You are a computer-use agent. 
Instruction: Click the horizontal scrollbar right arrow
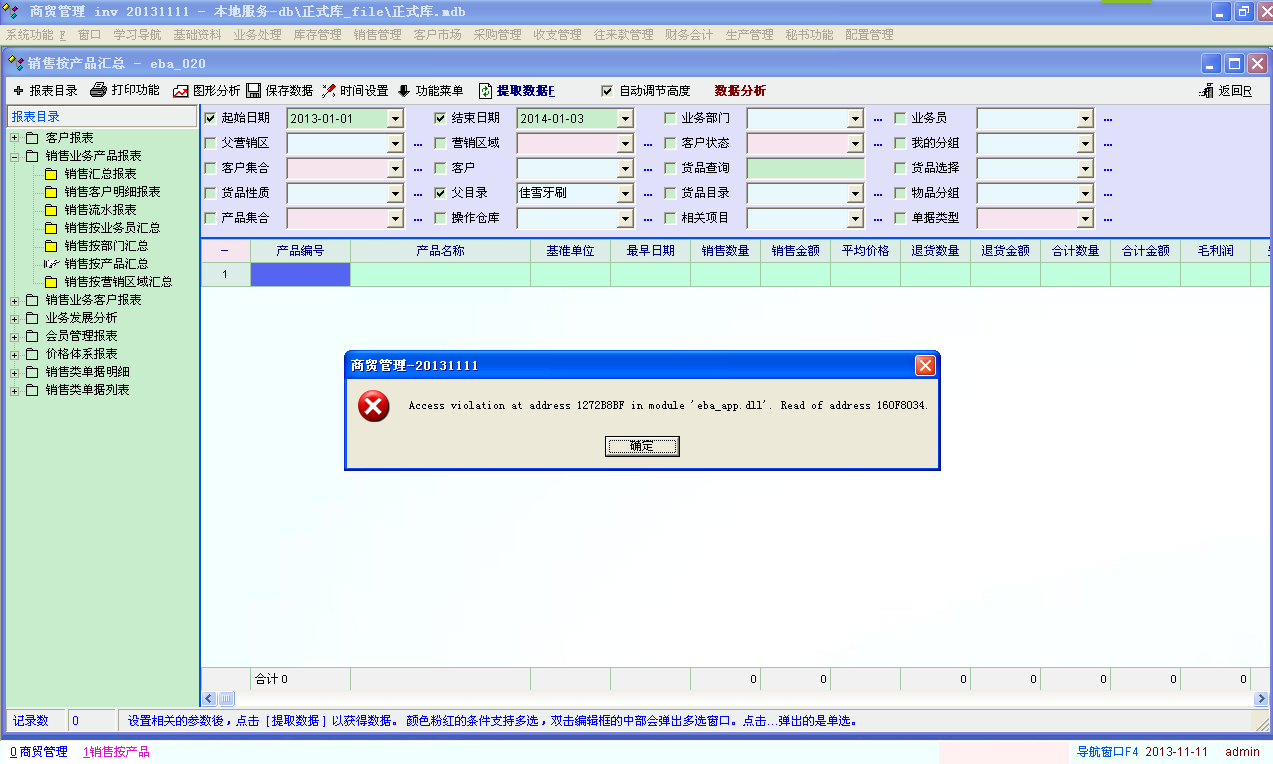(1263, 699)
